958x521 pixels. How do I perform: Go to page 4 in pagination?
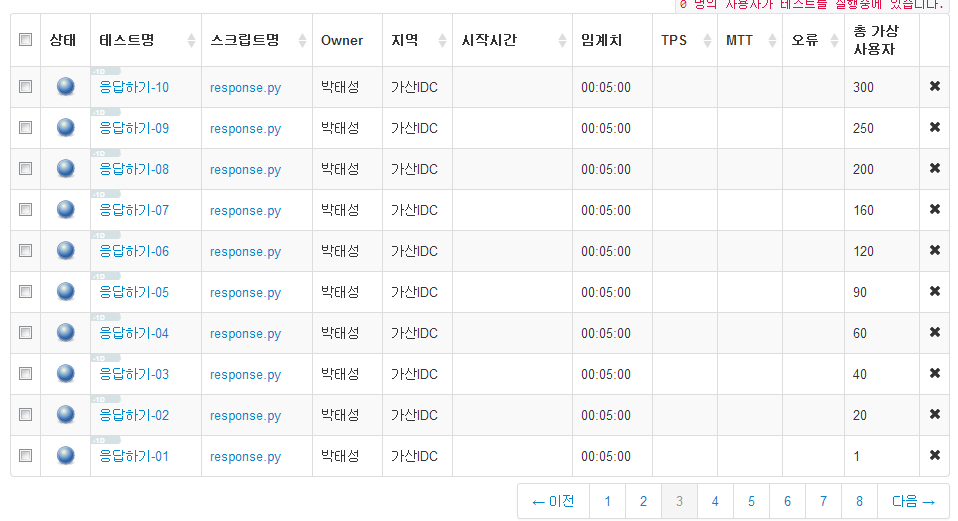coord(715,501)
